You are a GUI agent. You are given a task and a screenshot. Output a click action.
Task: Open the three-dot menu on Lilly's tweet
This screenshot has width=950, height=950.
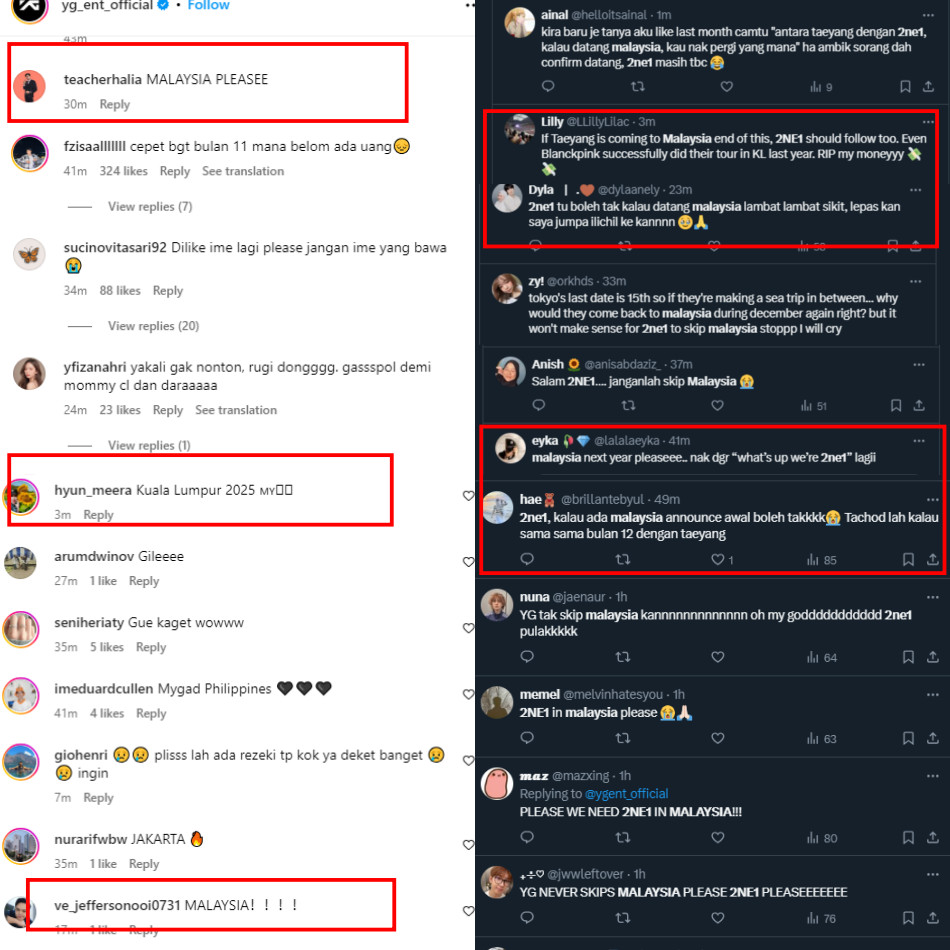point(928,122)
